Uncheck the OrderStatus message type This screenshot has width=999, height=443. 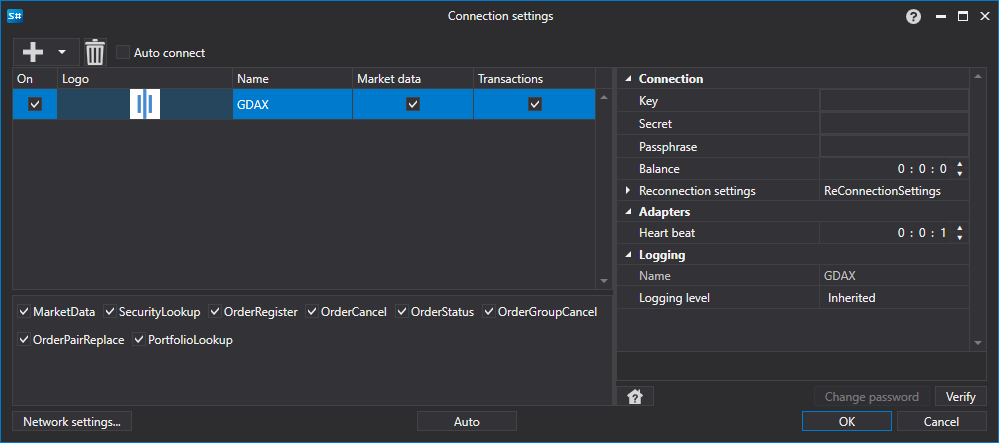(402, 312)
